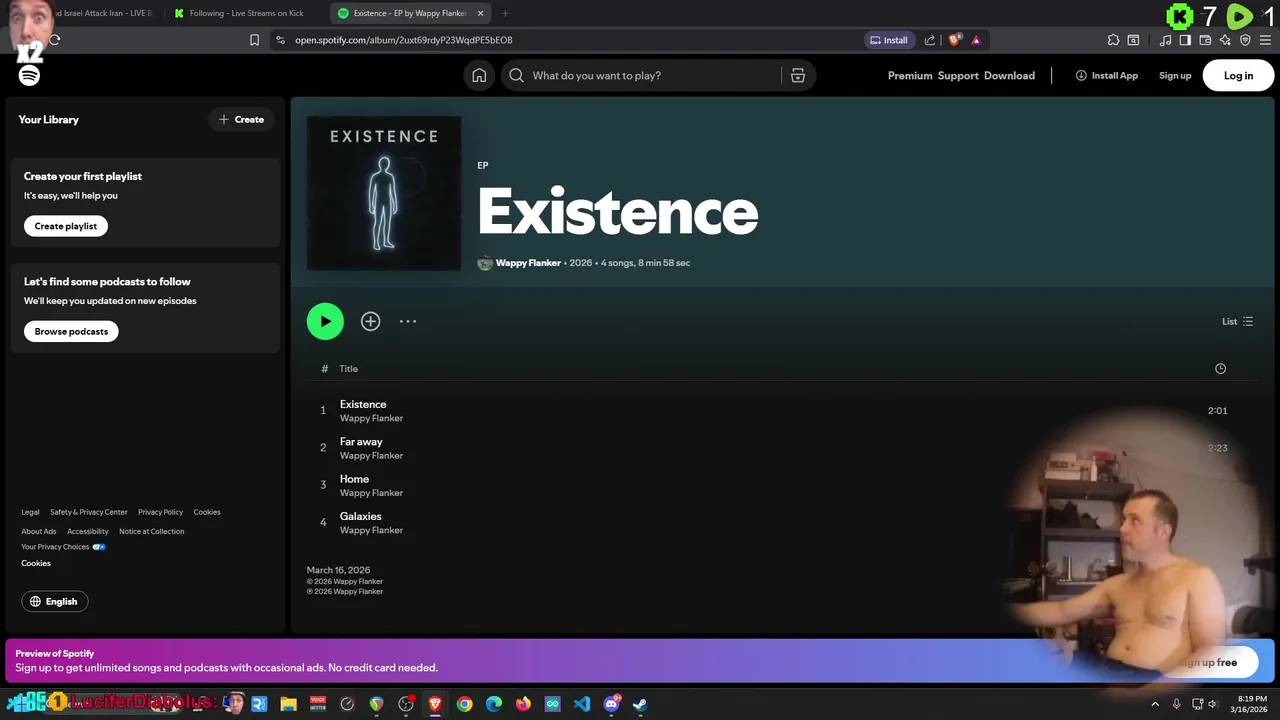
Task: Save Existence EP to Your Library
Action: pyautogui.click(x=370, y=321)
